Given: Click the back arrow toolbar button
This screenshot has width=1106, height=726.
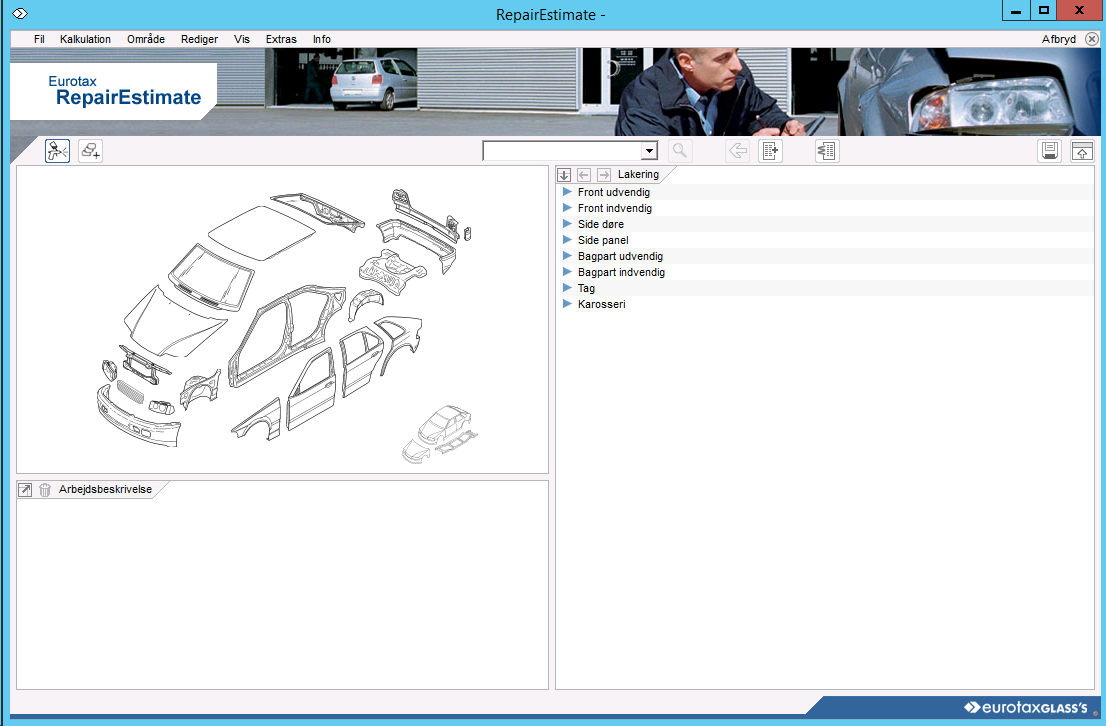Looking at the screenshot, I should pos(737,150).
